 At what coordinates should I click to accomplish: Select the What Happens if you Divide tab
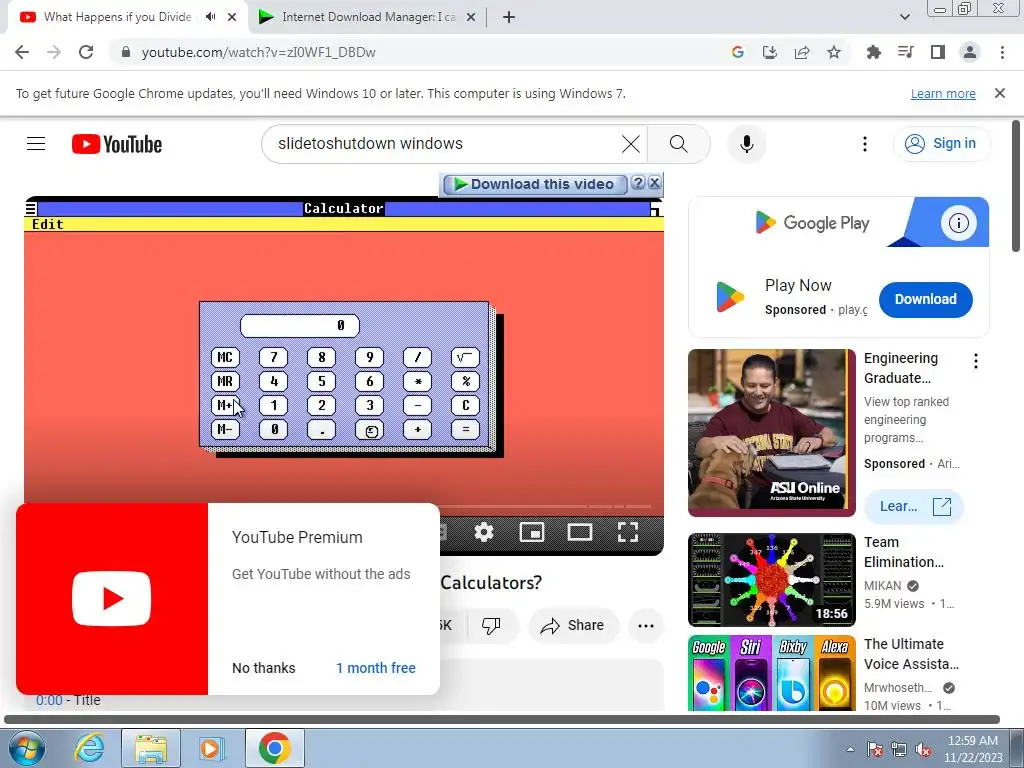tap(118, 17)
